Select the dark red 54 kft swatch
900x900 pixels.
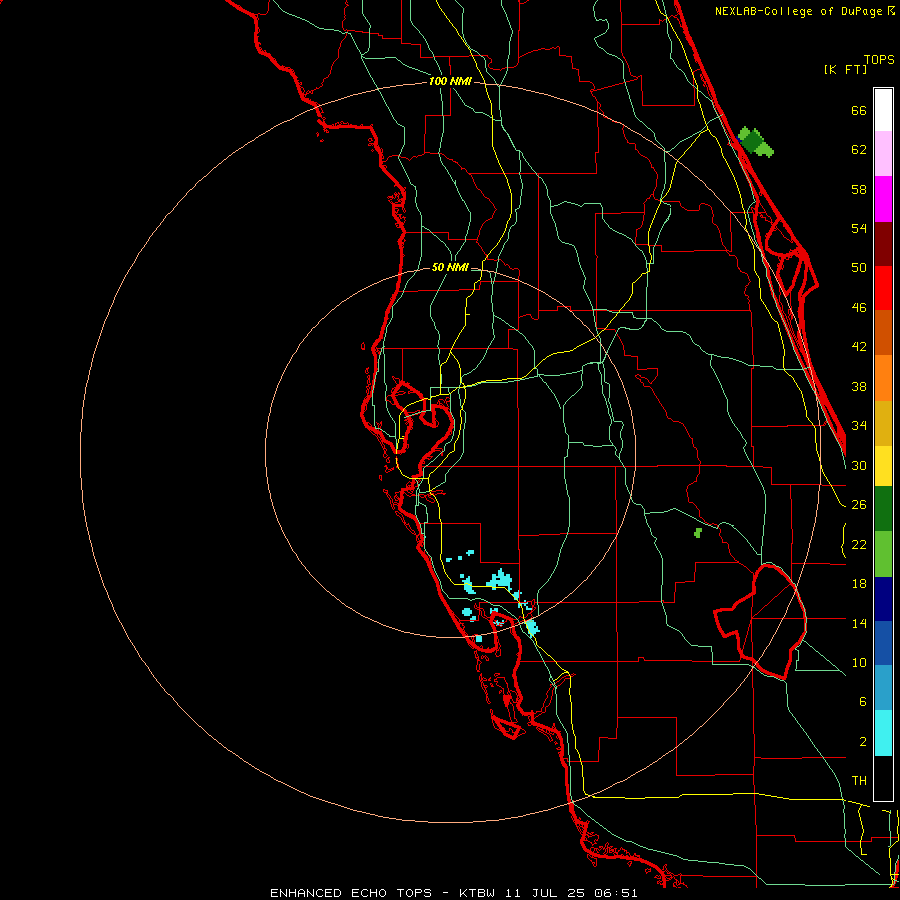click(x=883, y=244)
